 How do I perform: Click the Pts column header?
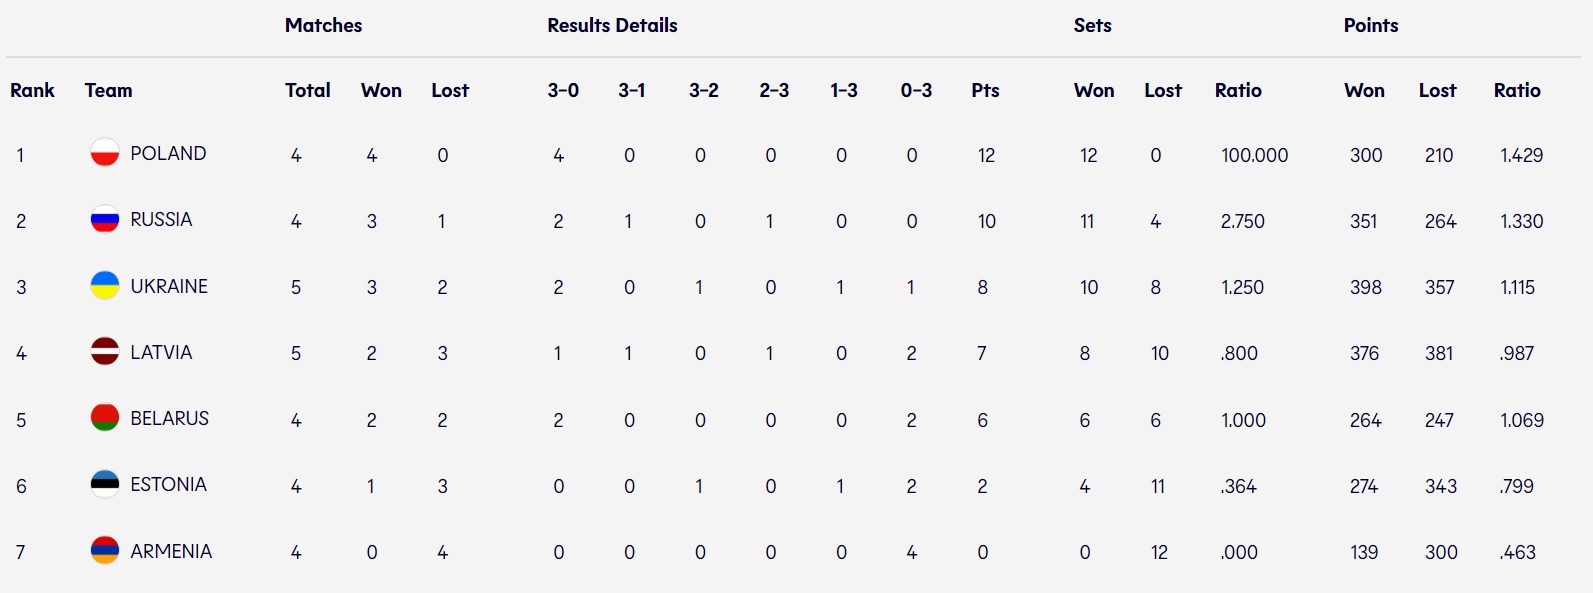pyautogui.click(x=985, y=90)
